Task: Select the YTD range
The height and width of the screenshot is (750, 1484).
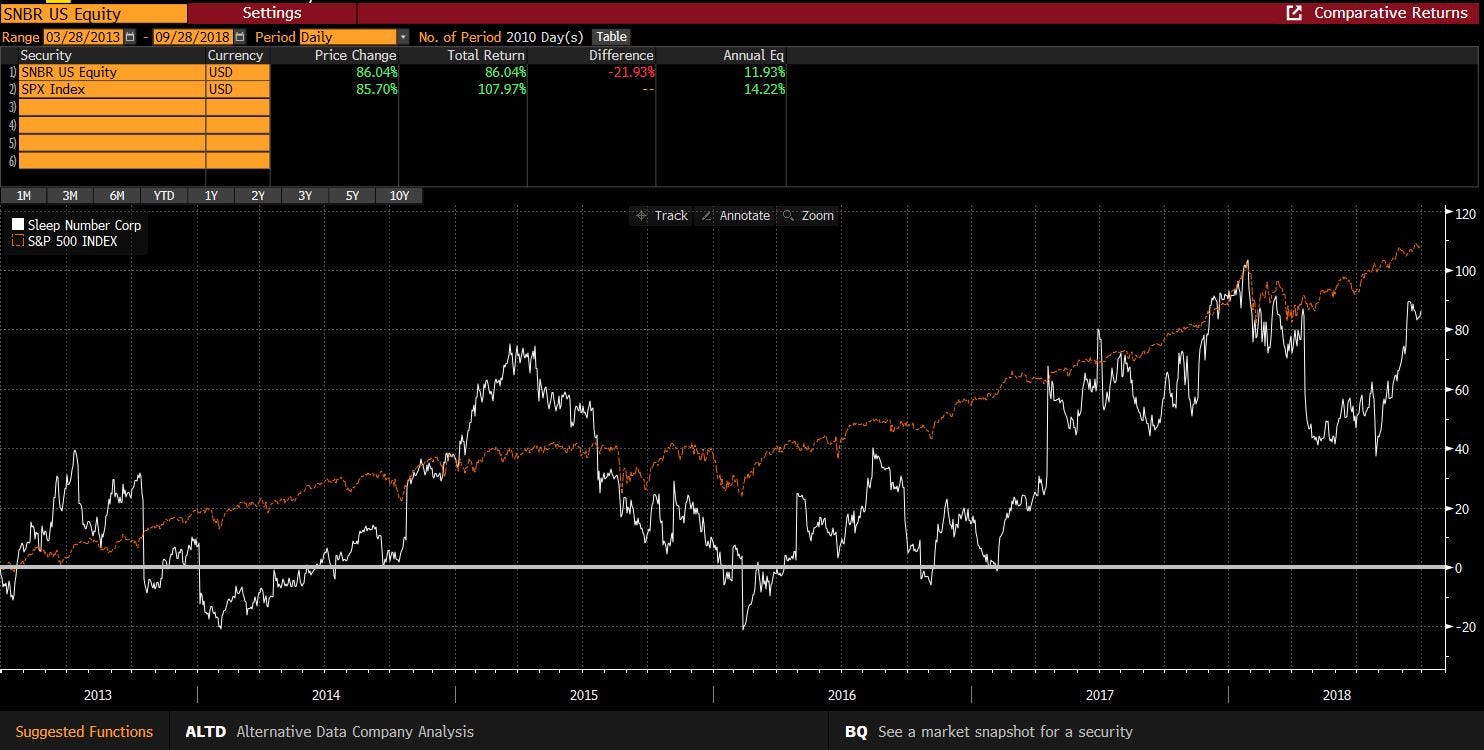Action: coord(164,196)
